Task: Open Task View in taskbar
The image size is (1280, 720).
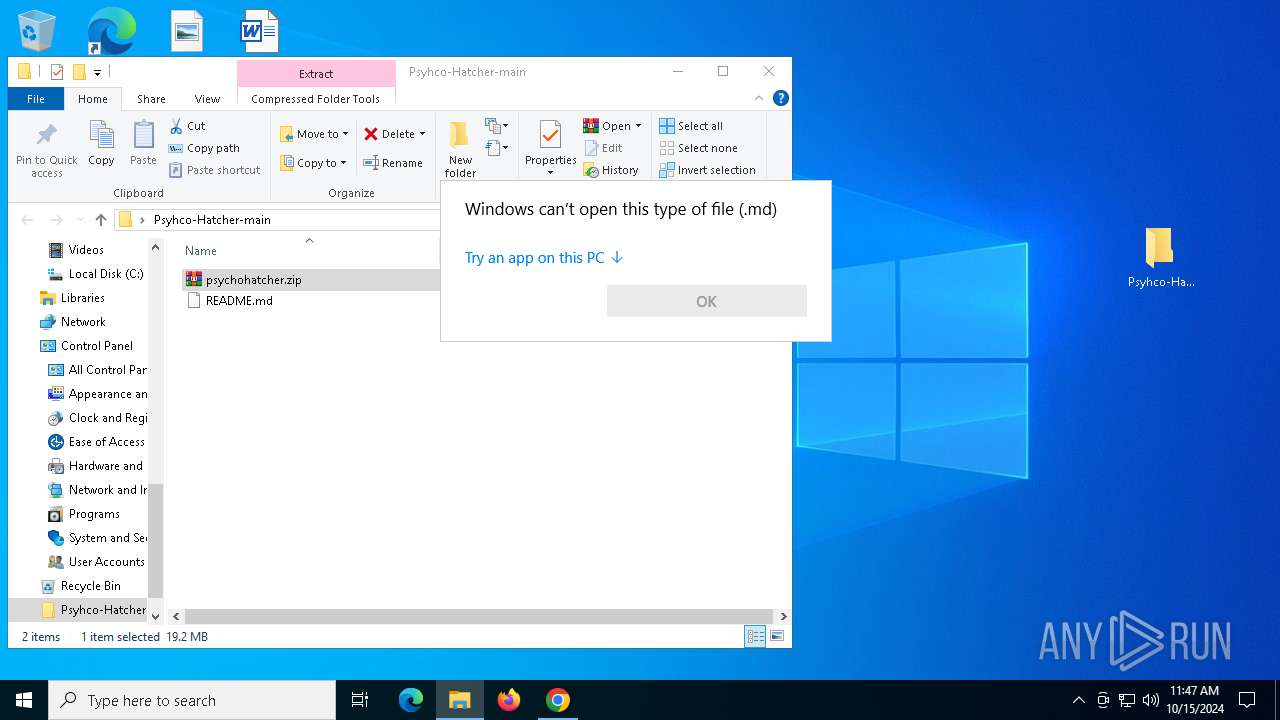Action: click(x=360, y=700)
